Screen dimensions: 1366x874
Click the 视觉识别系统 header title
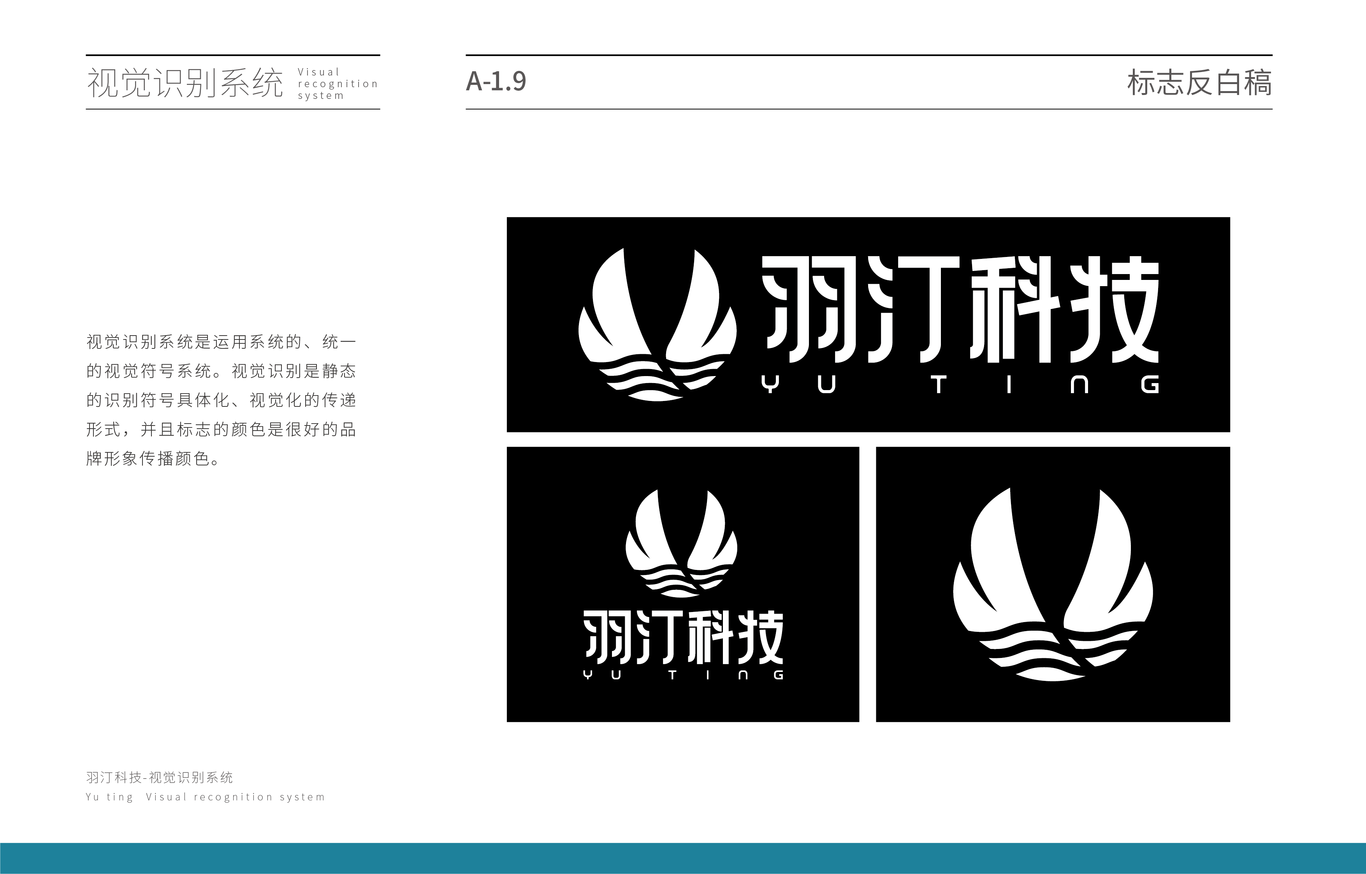click(186, 83)
